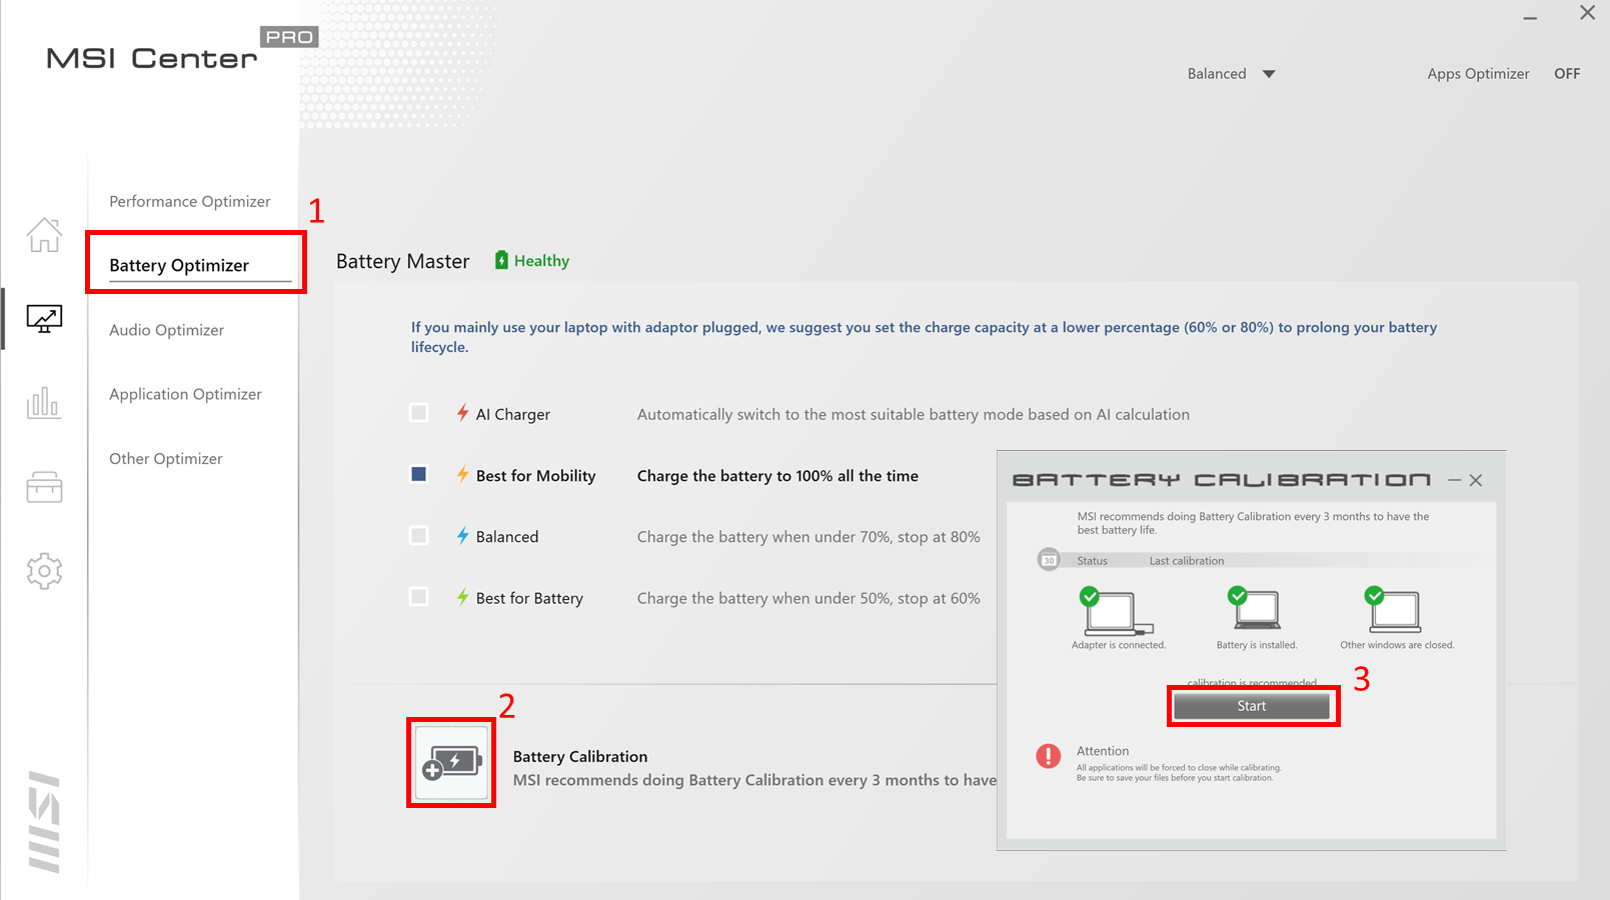Click the red Attention warning icon

click(x=1048, y=756)
